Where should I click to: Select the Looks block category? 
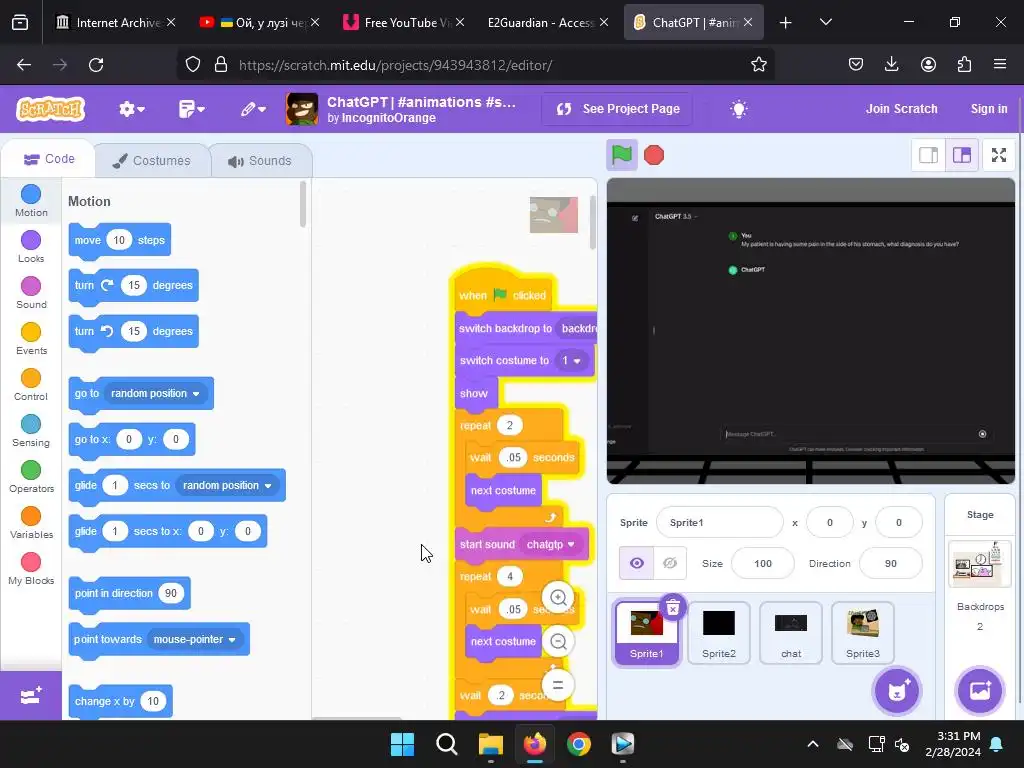tap(31, 247)
